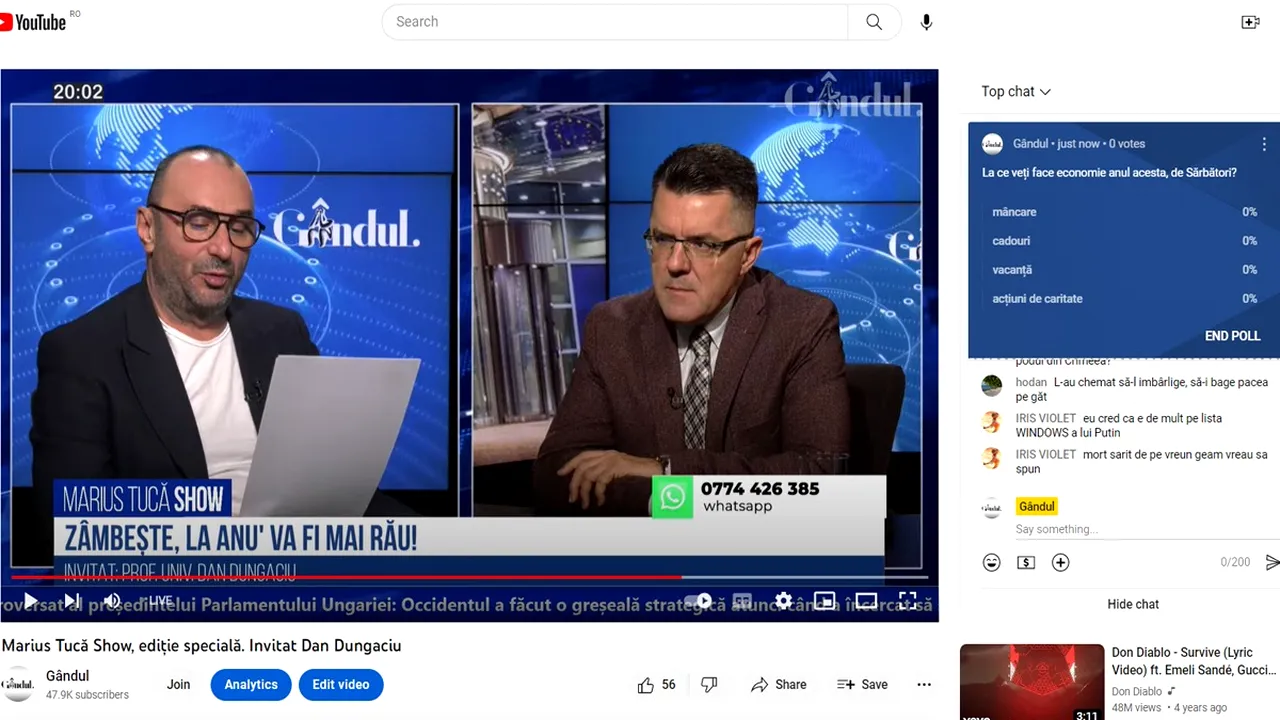Mute the video volume
1280x720 pixels.
(x=111, y=601)
